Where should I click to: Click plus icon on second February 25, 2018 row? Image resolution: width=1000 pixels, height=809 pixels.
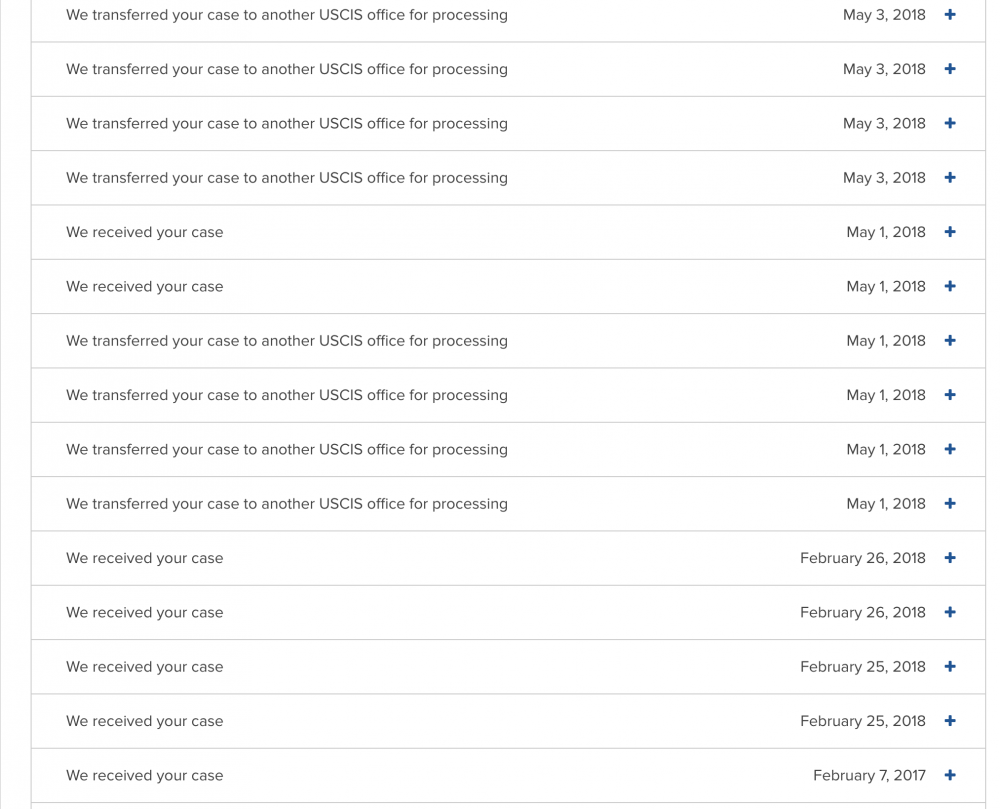point(950,721)
